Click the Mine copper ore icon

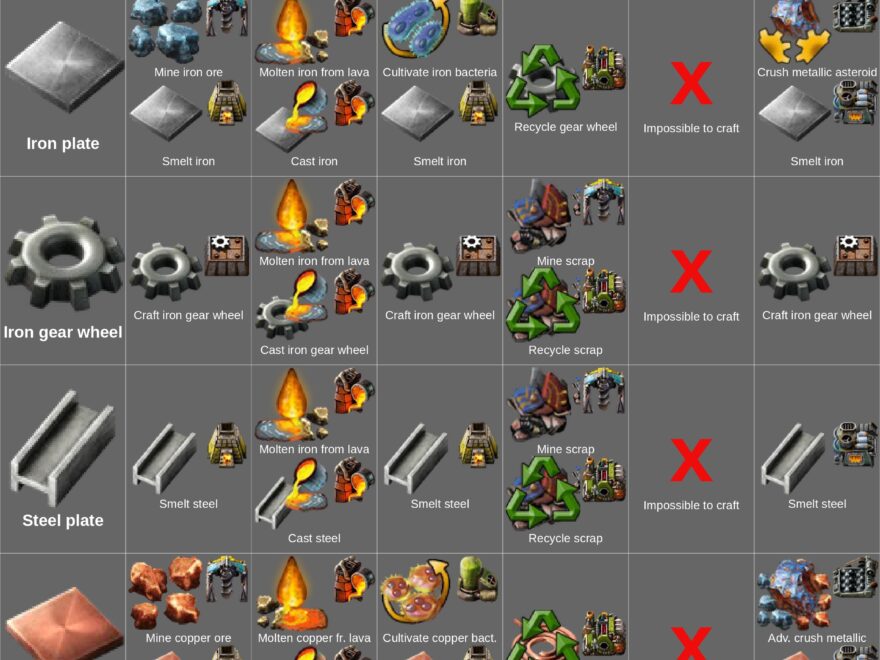point(165,593)
